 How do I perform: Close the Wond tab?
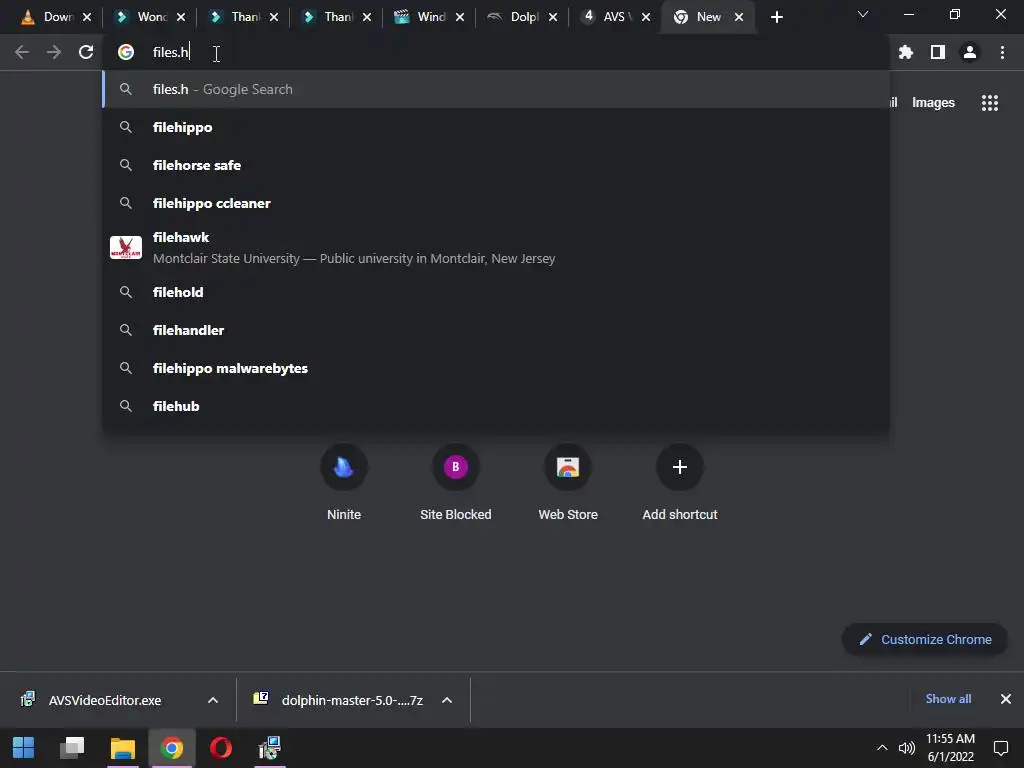point(181,17)
